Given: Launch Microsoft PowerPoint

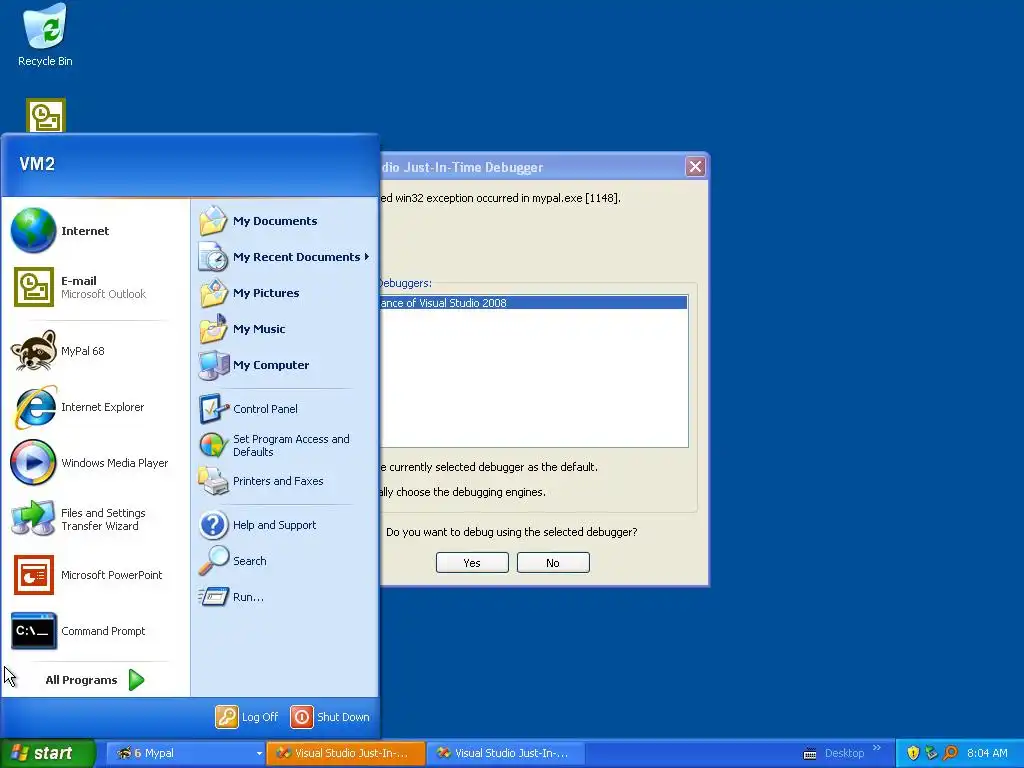Looking at the screenshot, I should click(x=86, y=575).
